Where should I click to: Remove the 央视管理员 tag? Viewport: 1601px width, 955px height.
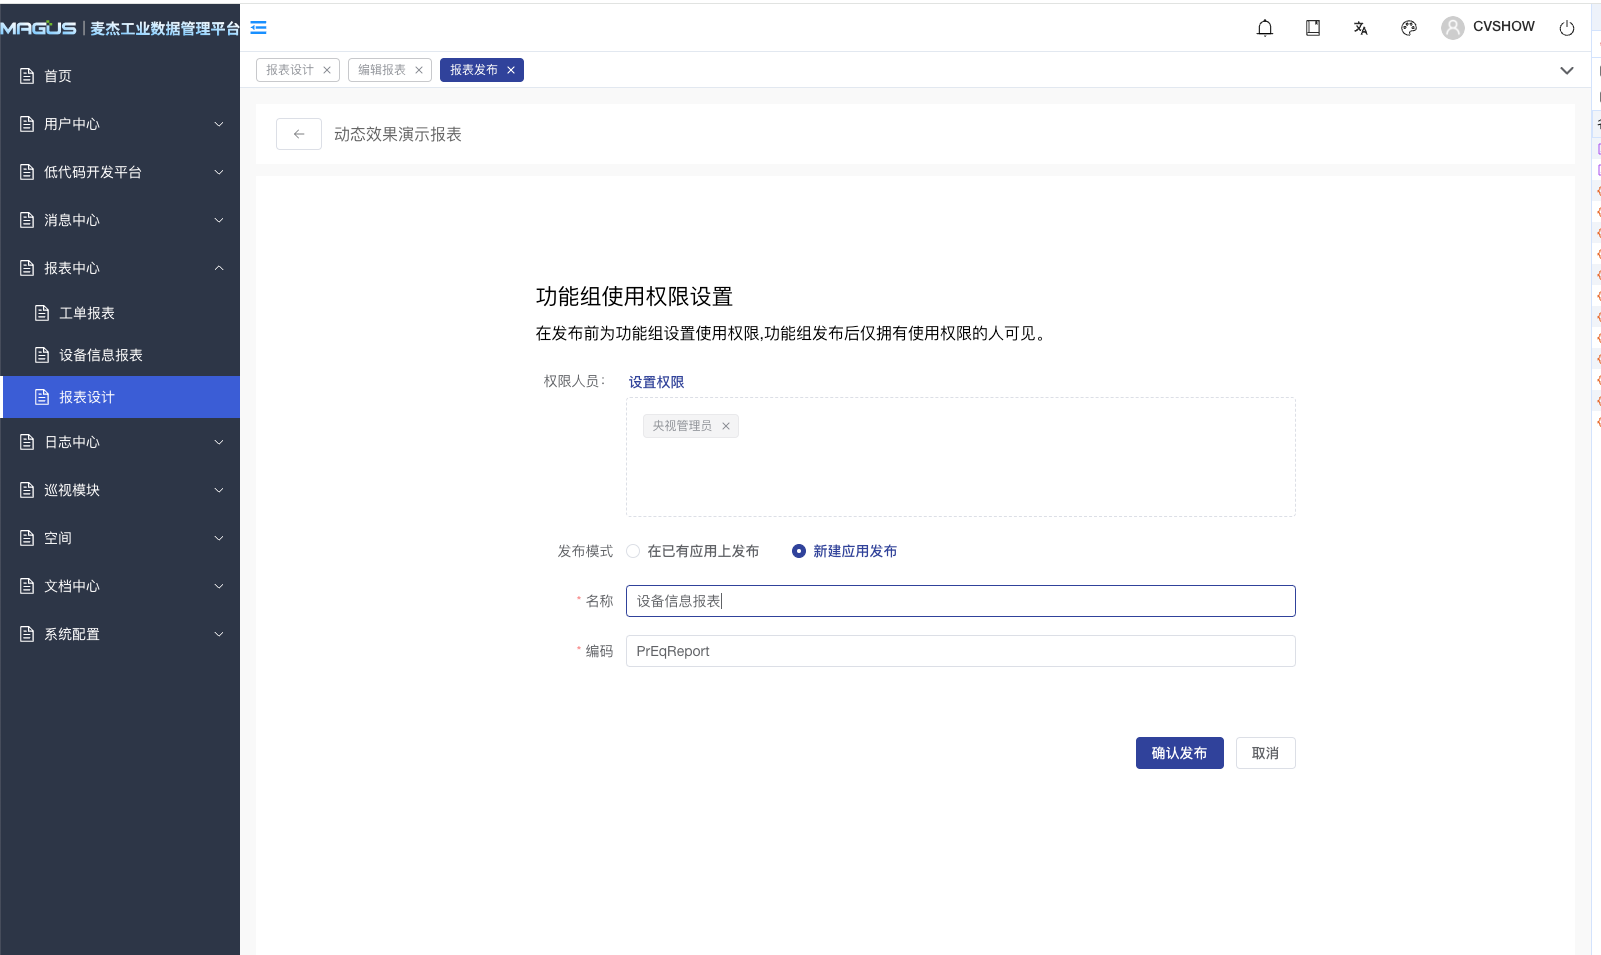[x=726, y=426]
